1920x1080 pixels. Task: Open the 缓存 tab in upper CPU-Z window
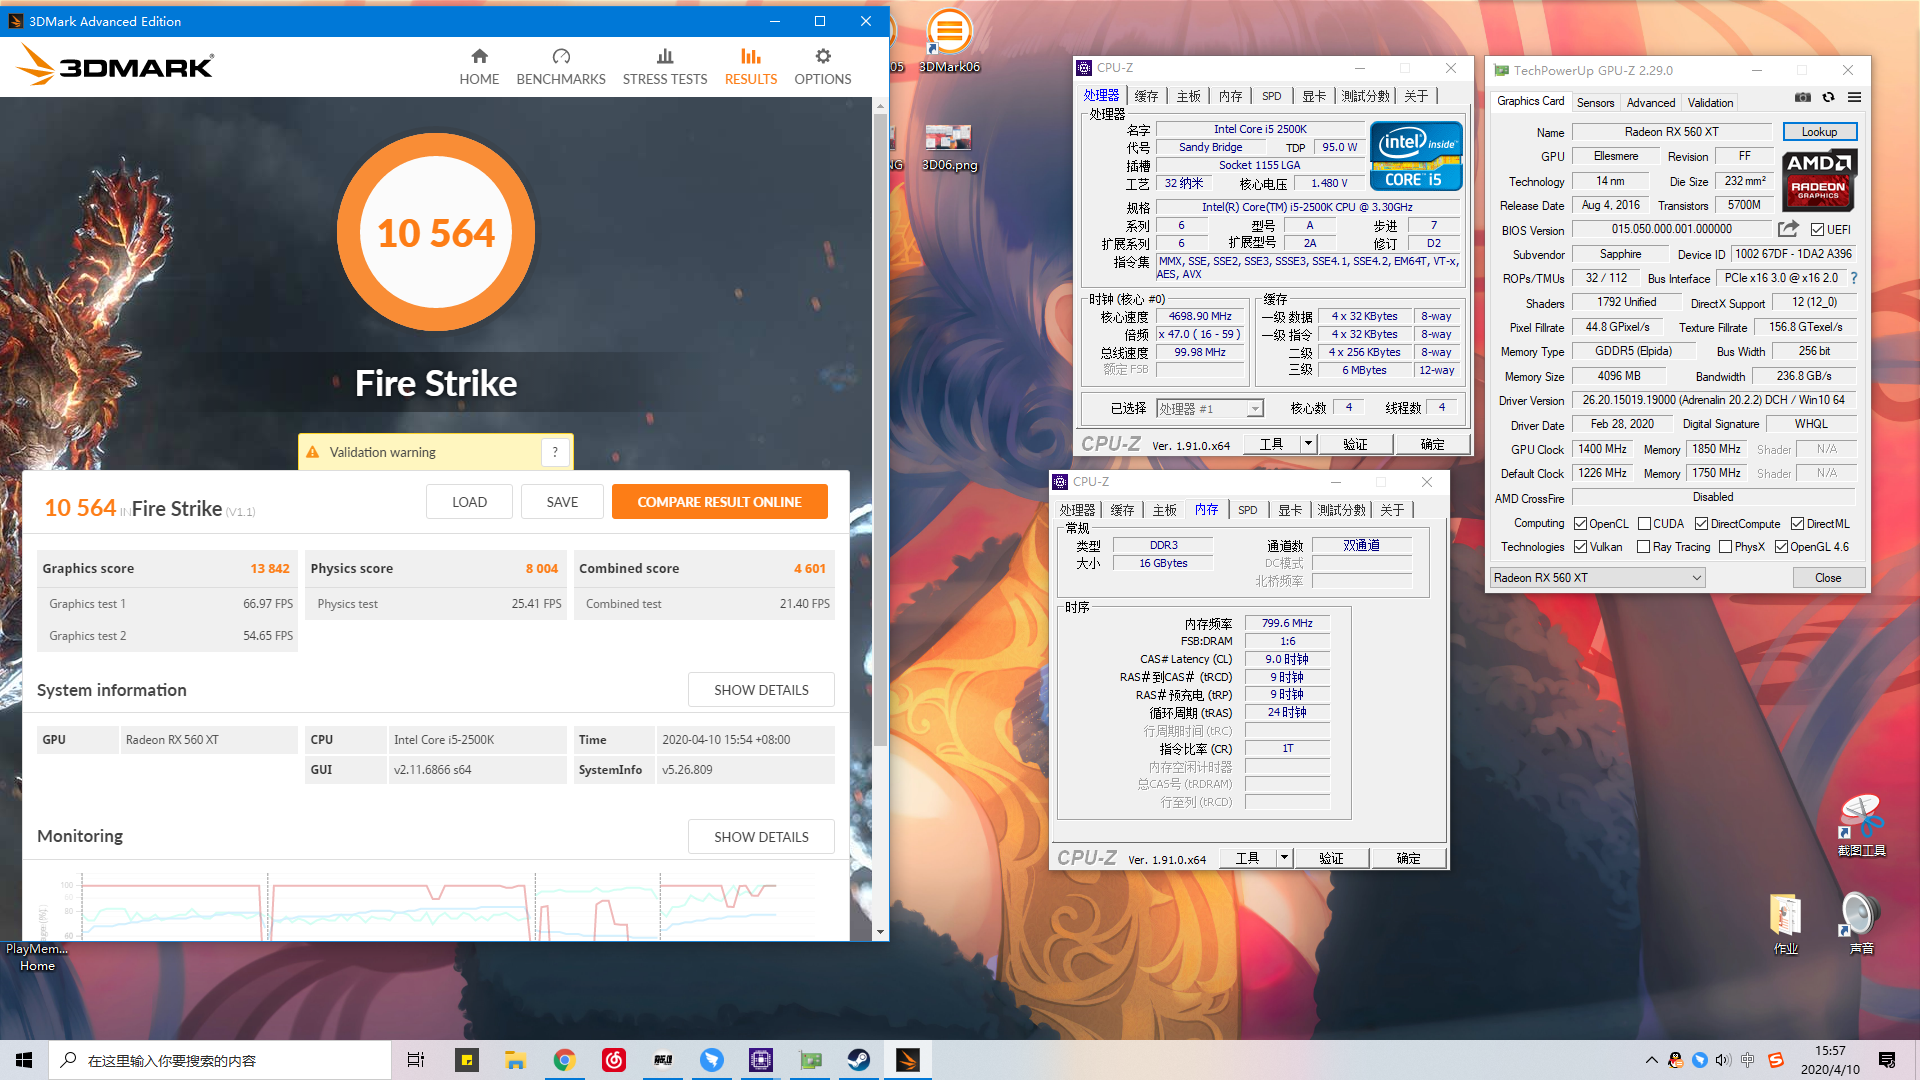[1146, 96]
